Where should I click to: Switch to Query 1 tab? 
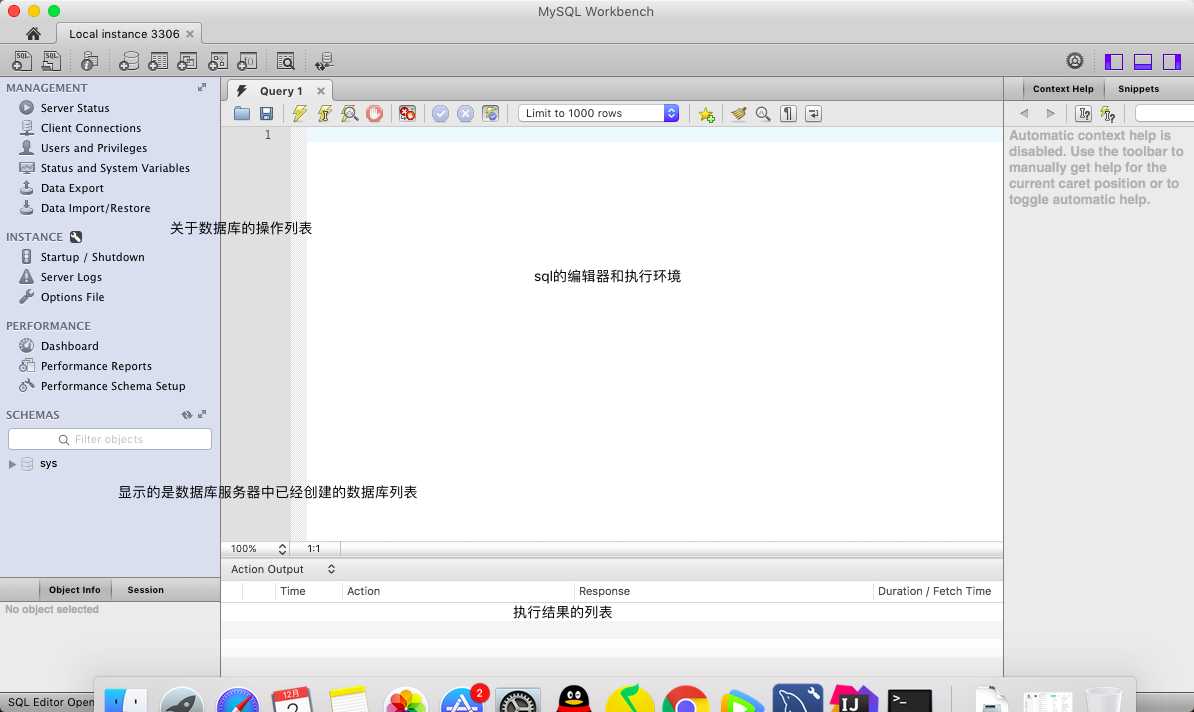tap(280, 91)
